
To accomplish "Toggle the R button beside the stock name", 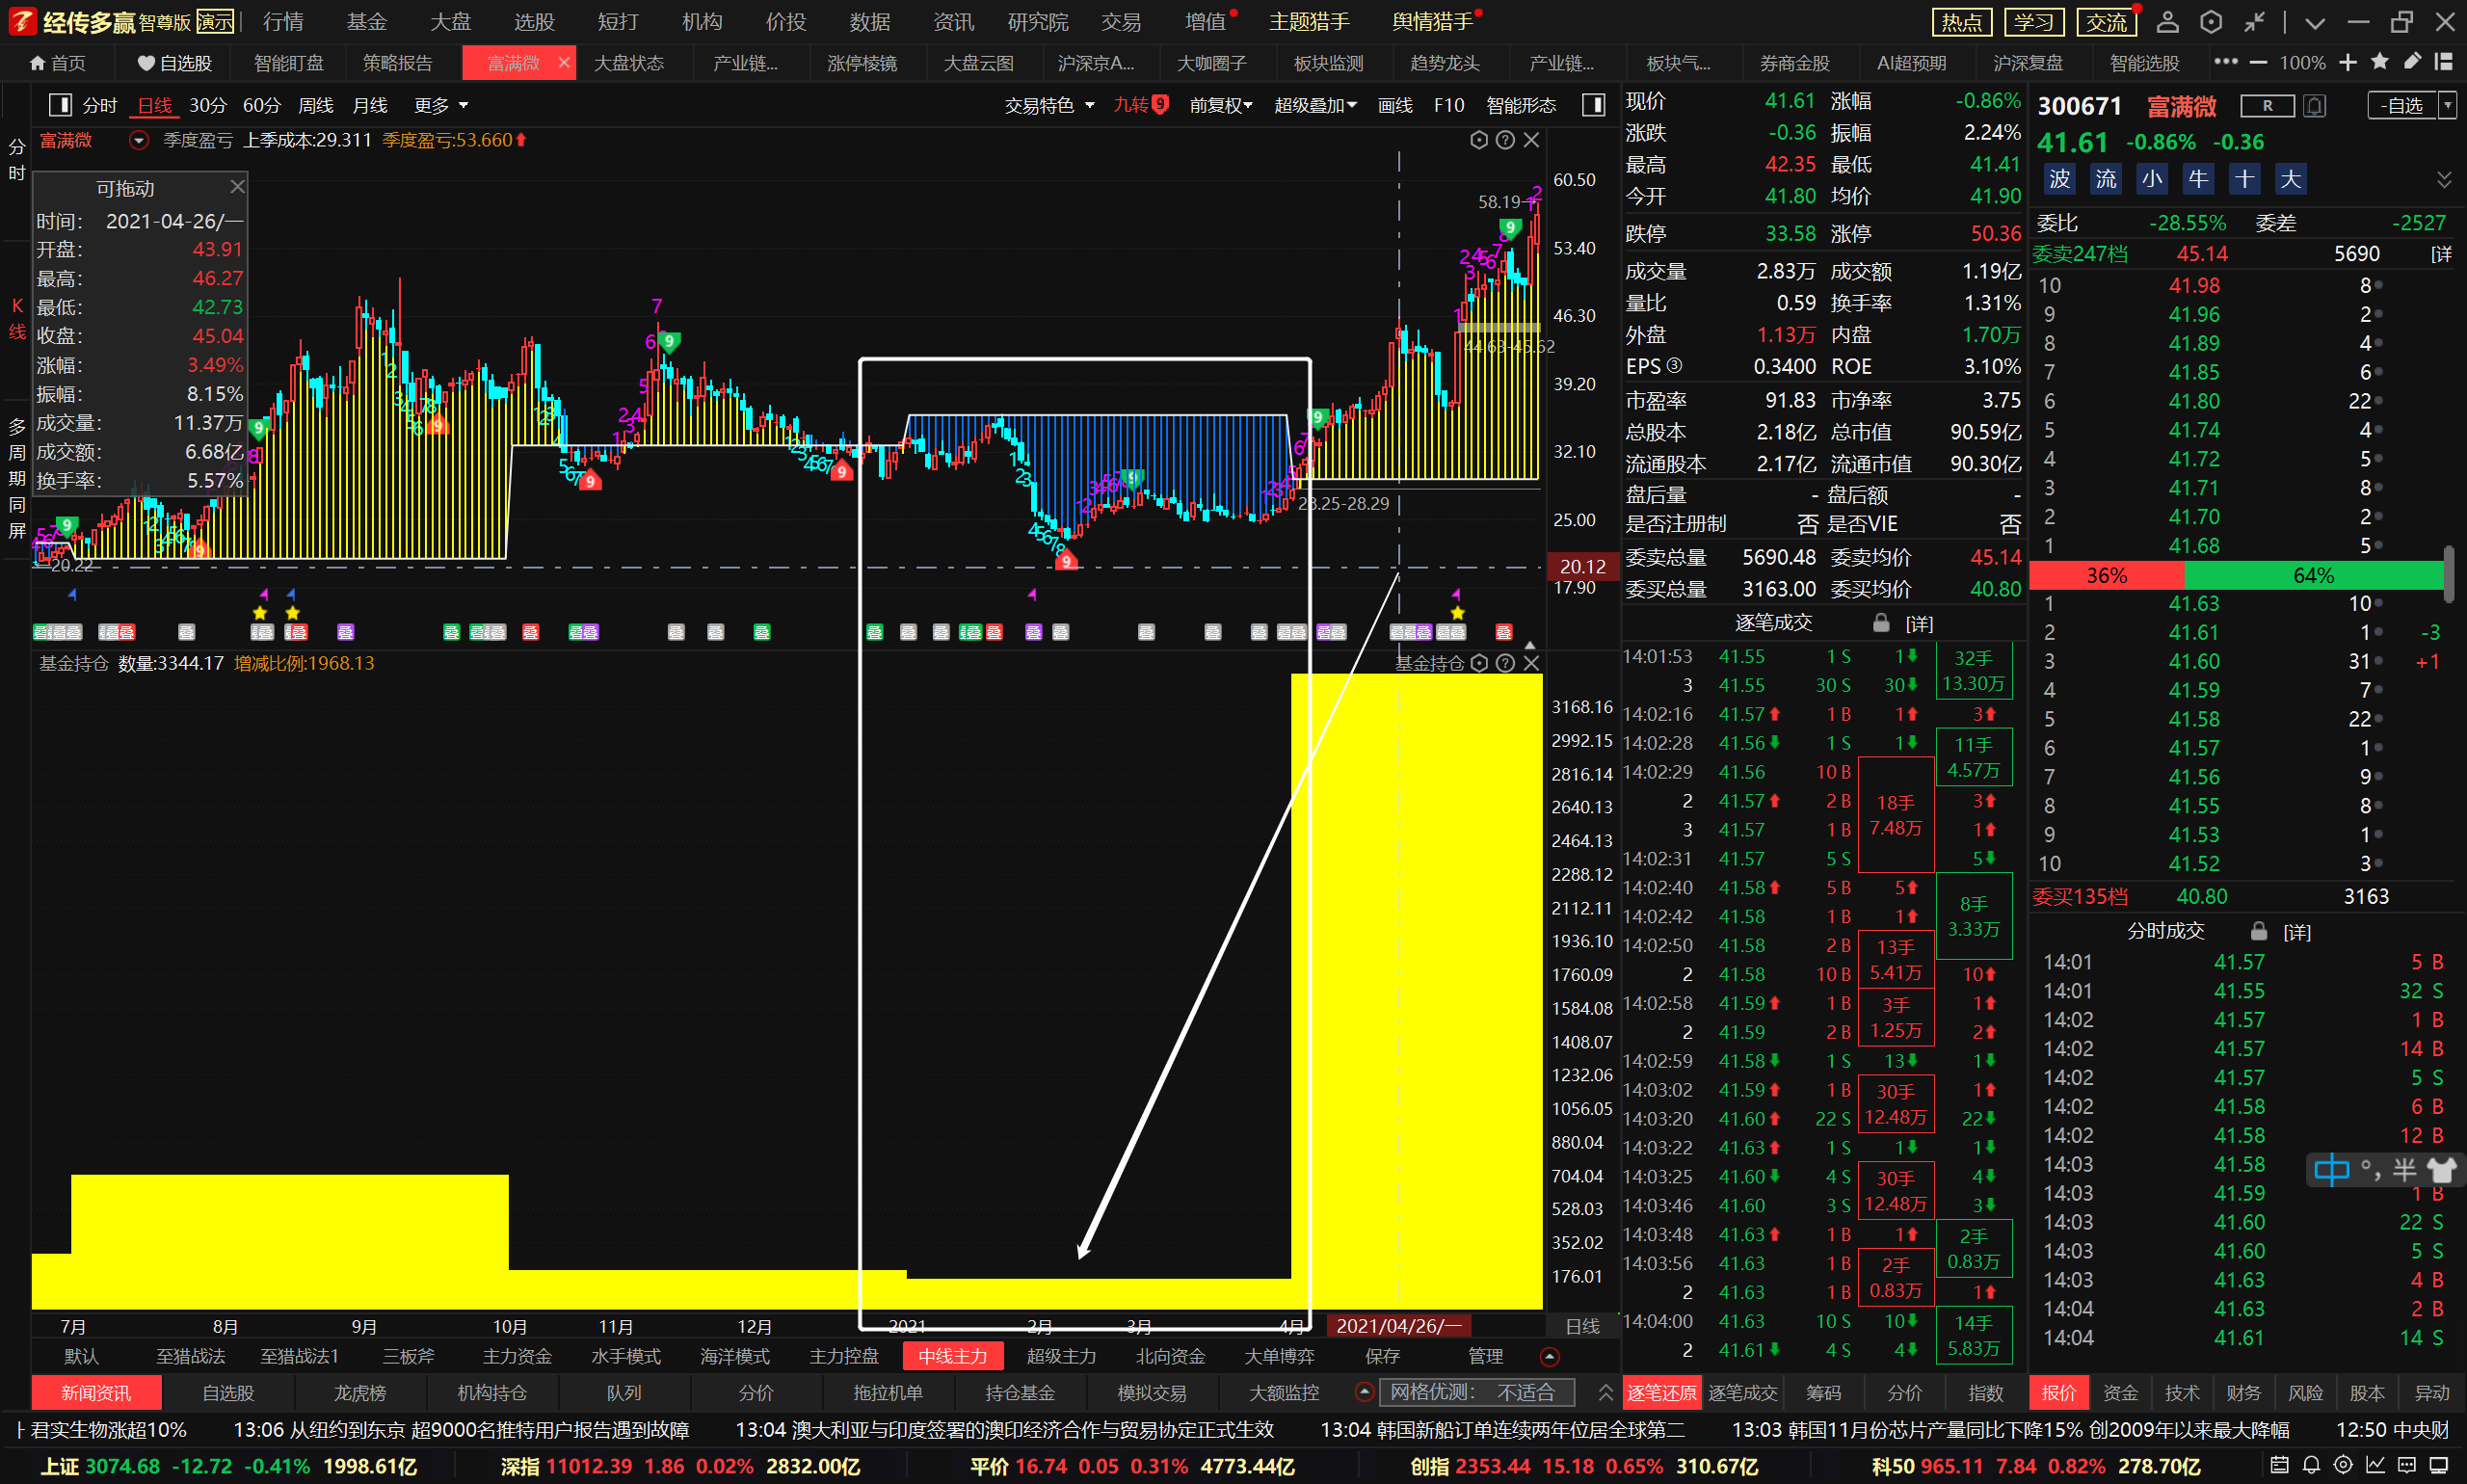I will [x=2267, y=106].
